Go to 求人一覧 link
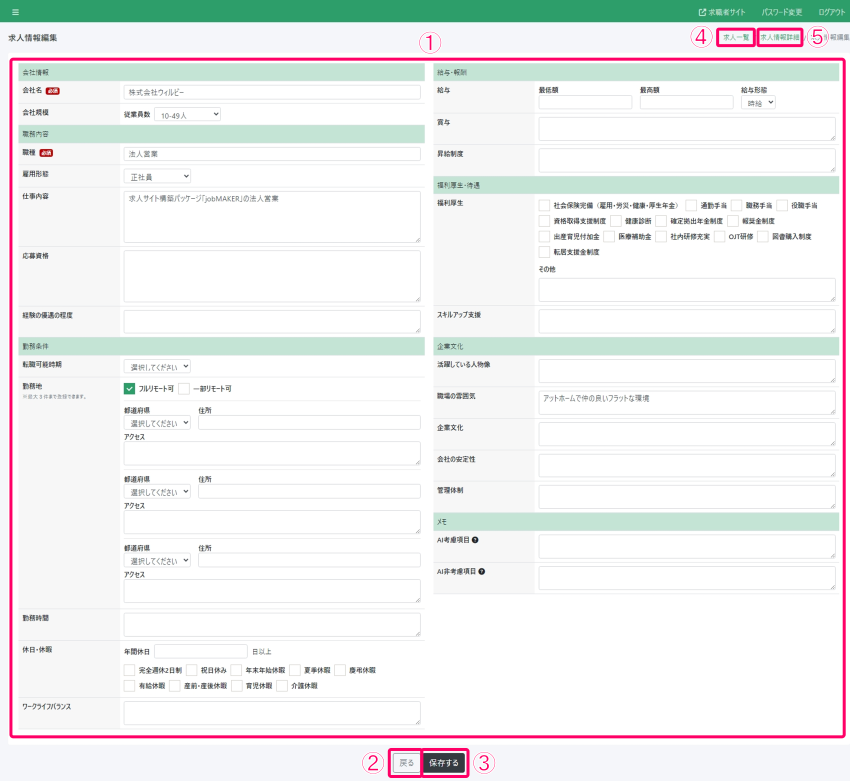Viewport: 850px width, 781px height. [735, 37]
